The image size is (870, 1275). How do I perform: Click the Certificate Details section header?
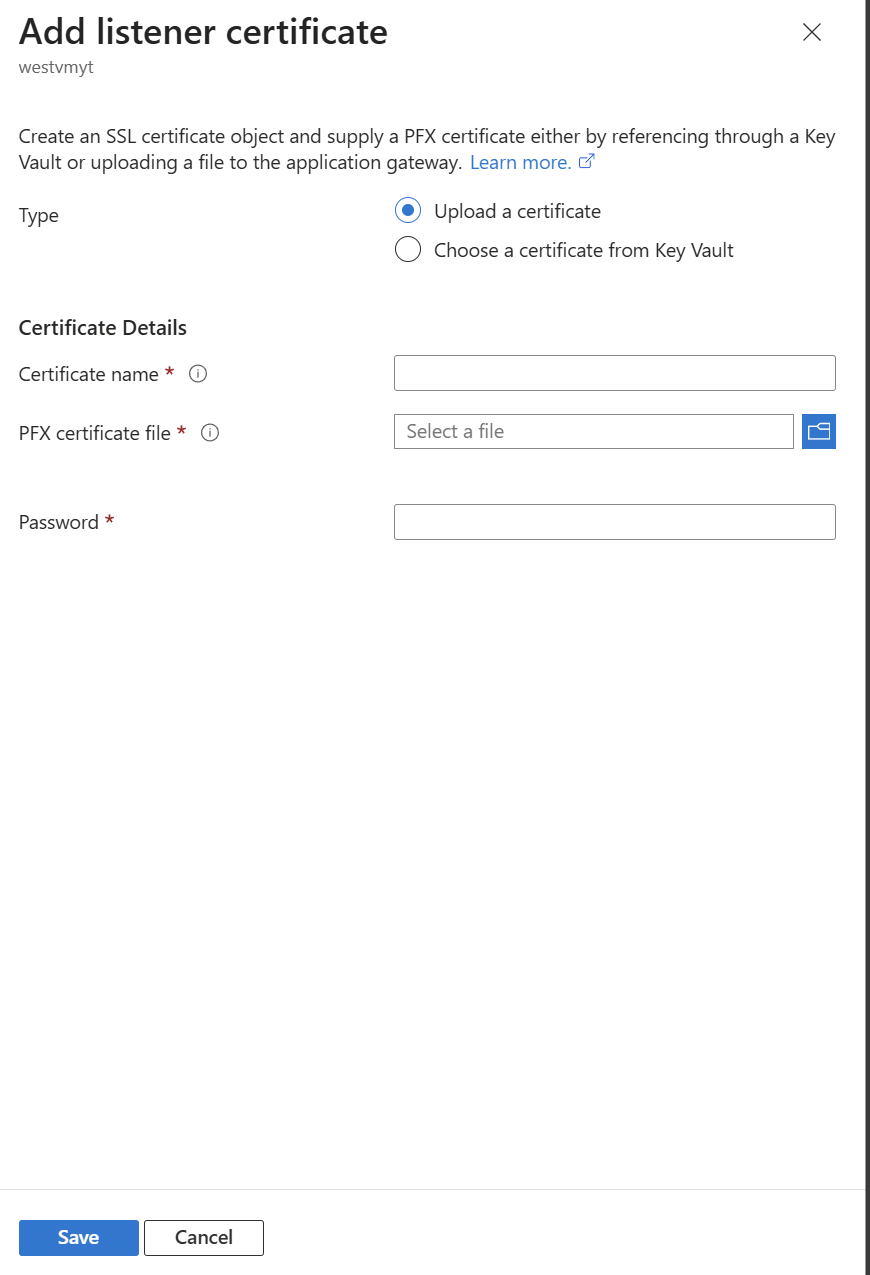(102, 327)
